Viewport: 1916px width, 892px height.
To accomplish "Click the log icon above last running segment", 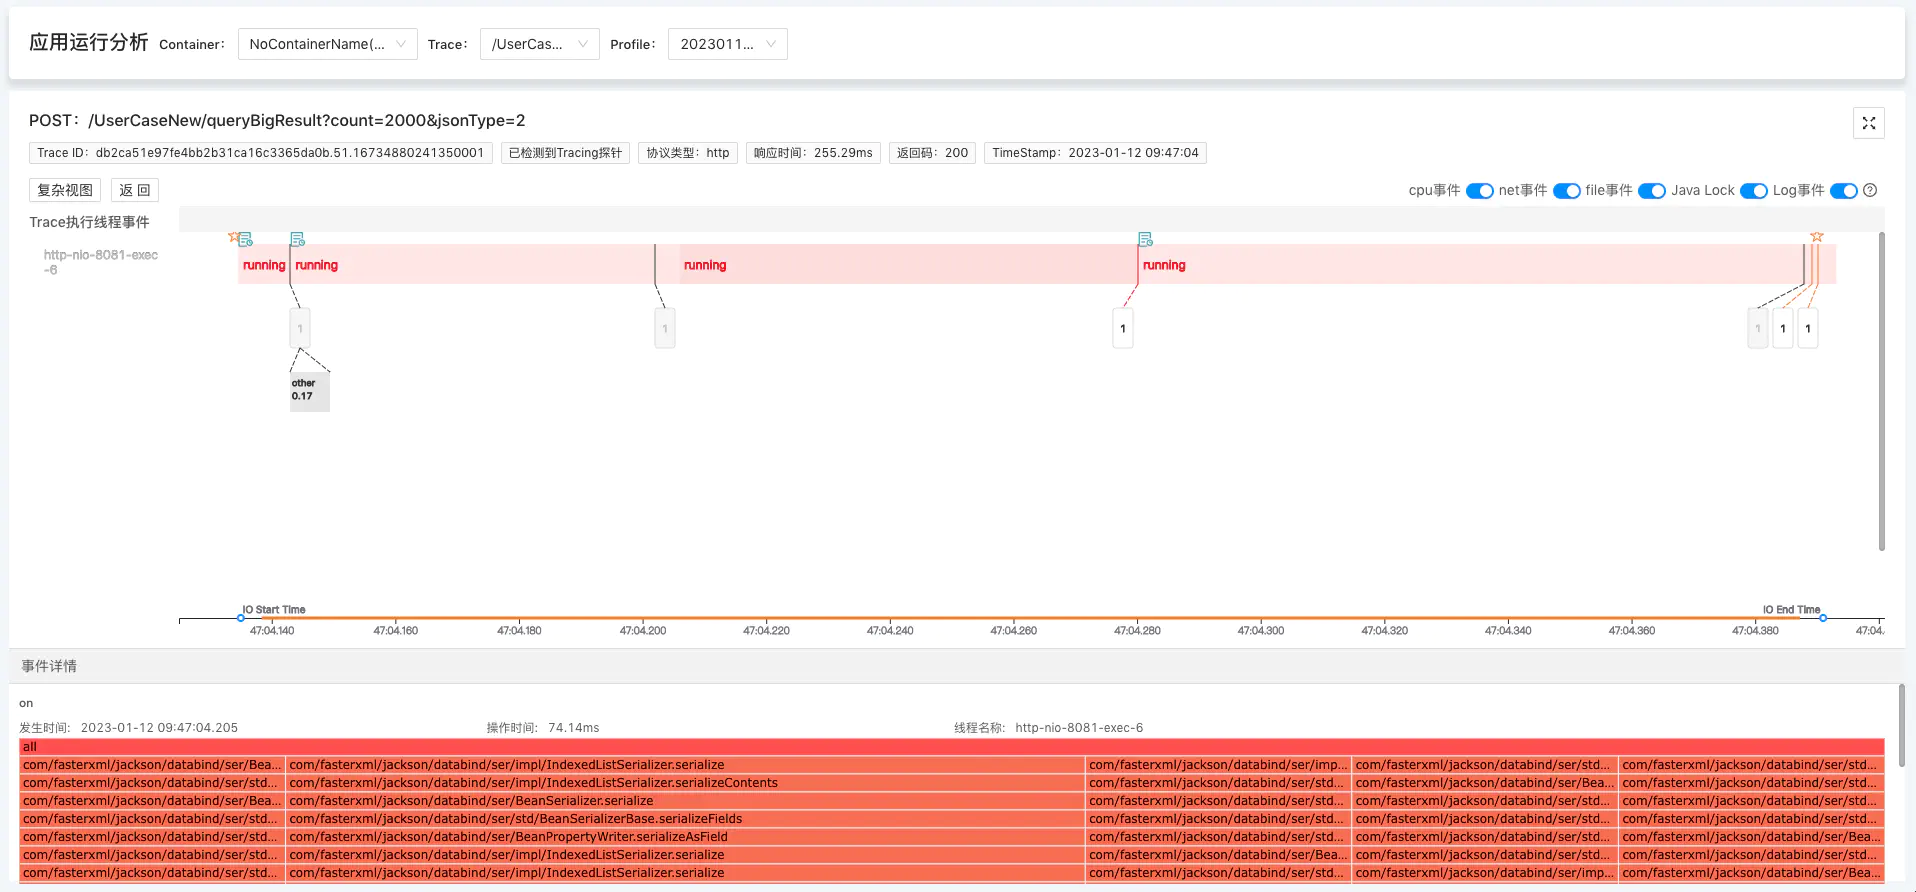I will point(1145,240).
